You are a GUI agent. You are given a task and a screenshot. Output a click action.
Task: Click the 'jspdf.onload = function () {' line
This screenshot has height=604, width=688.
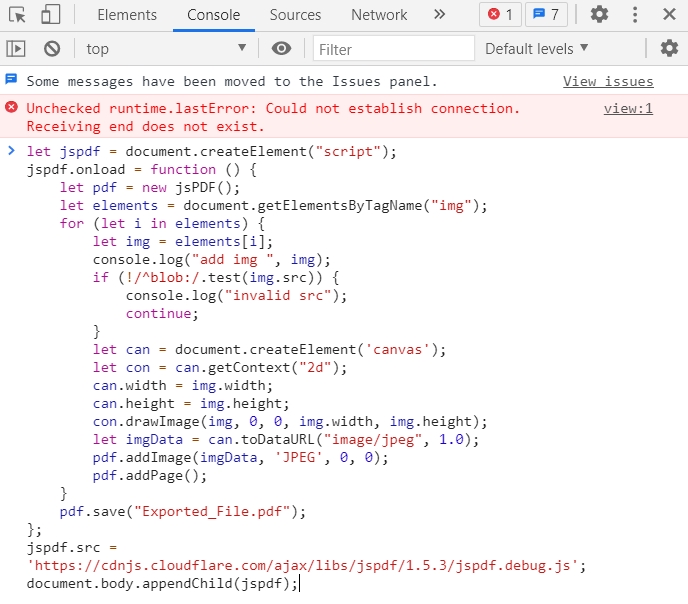click(142, 170)
